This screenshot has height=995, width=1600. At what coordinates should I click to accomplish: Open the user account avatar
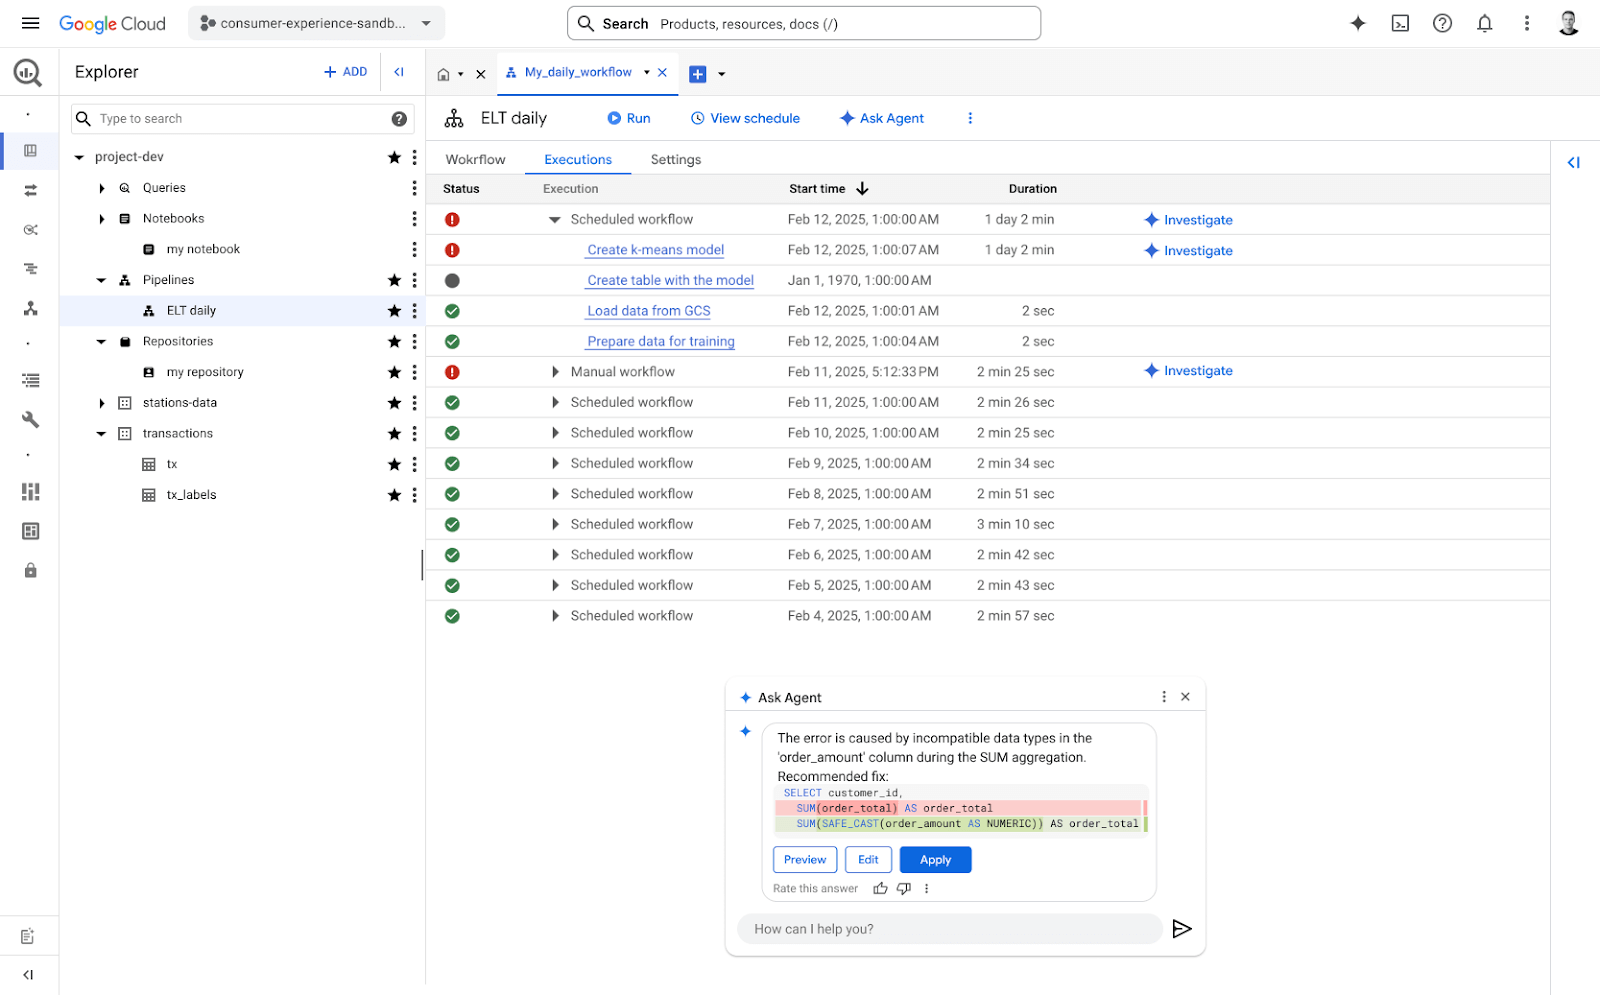click(x=1568, y=23)
